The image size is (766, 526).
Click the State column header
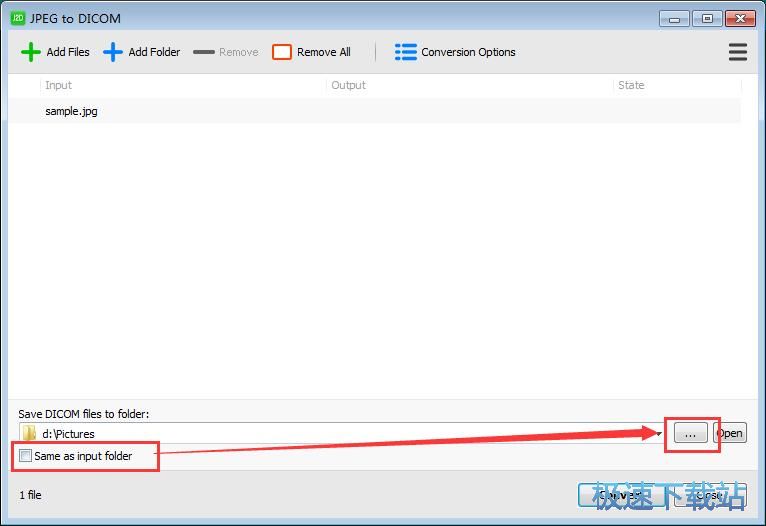click(631, 85)
